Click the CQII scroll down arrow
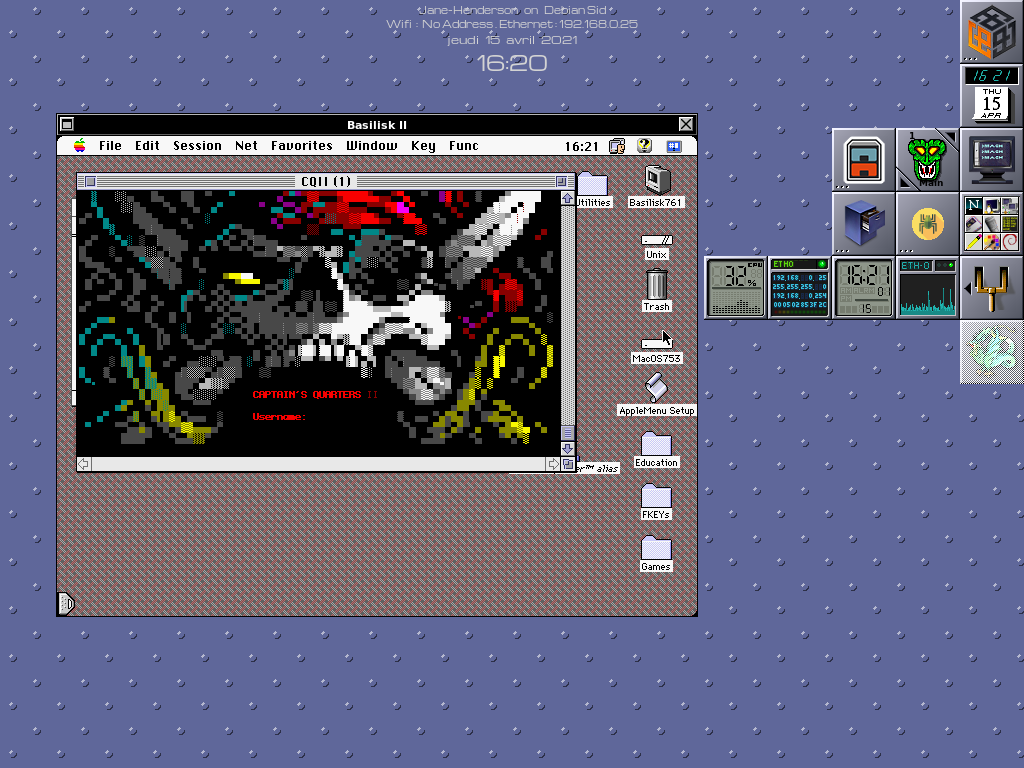 click(x=568, y=449)
